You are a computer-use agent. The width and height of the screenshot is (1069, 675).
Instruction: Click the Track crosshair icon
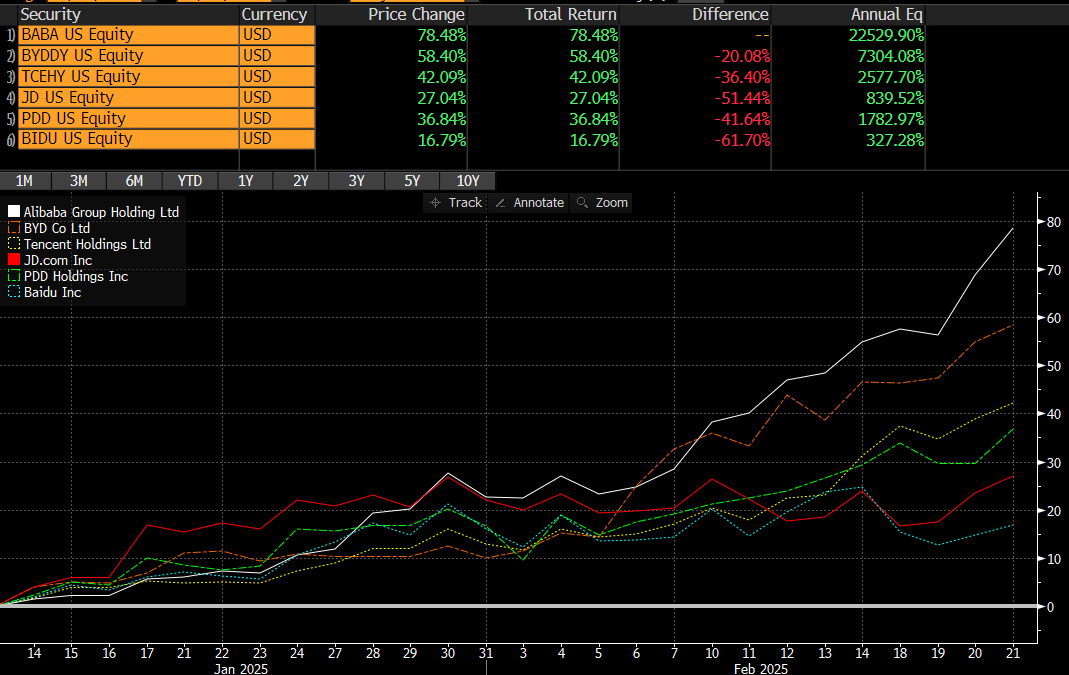(x=436, y=202)
